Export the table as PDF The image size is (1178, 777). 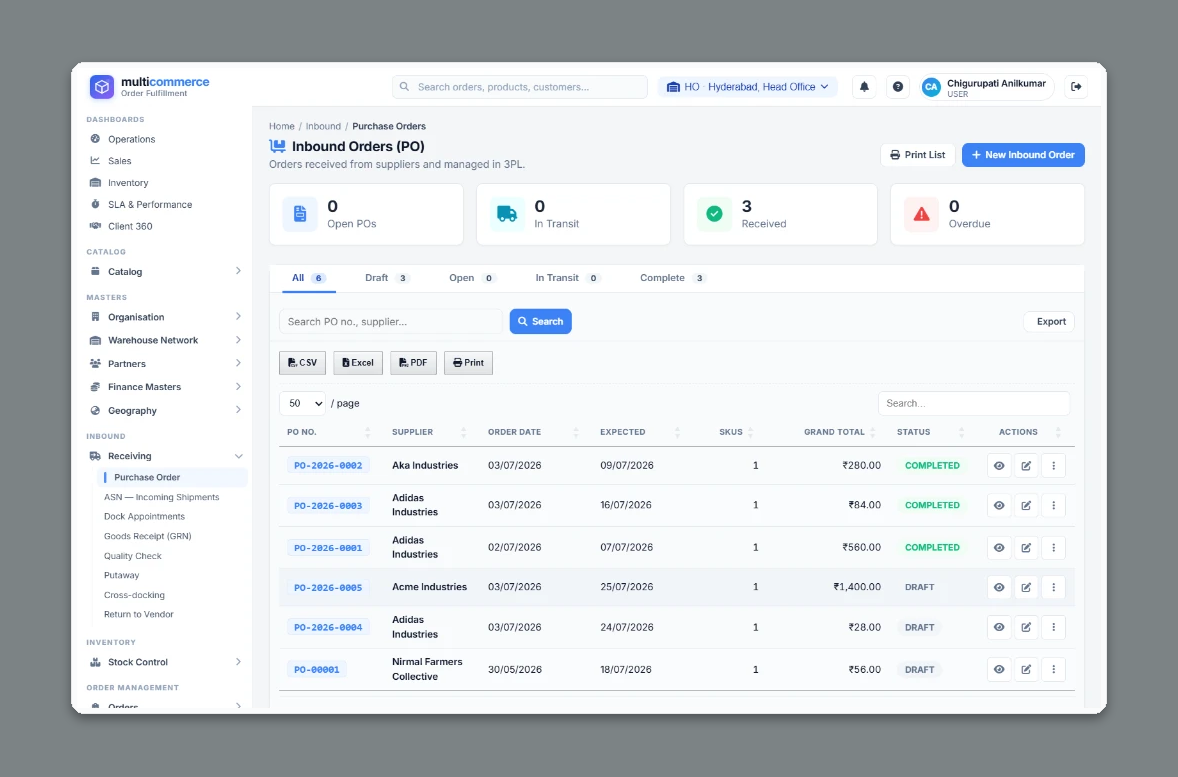(413, 363)
